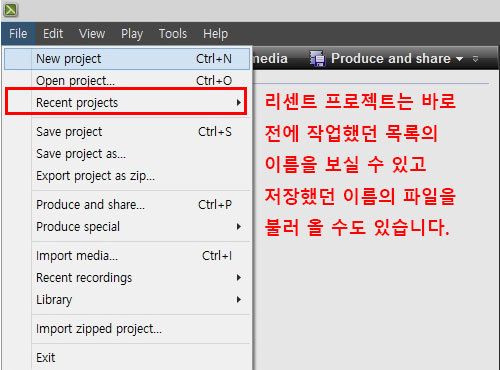Choose Import media... menu entry

coord(127,256)
